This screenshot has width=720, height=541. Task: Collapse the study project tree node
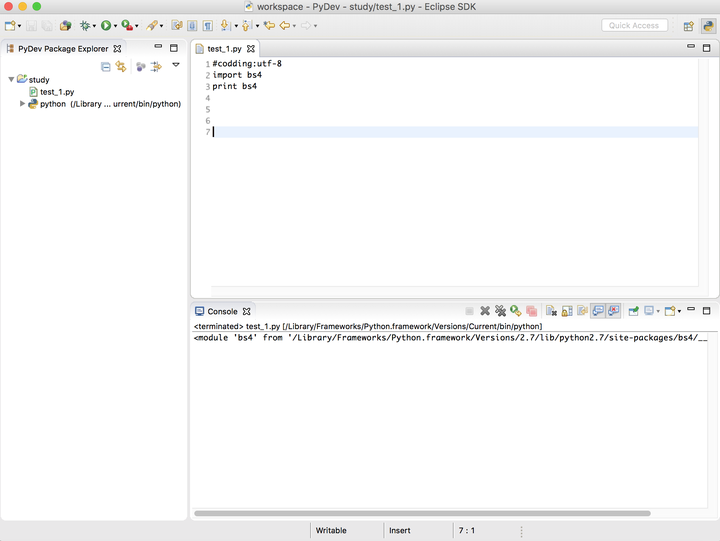coord(11,79)
